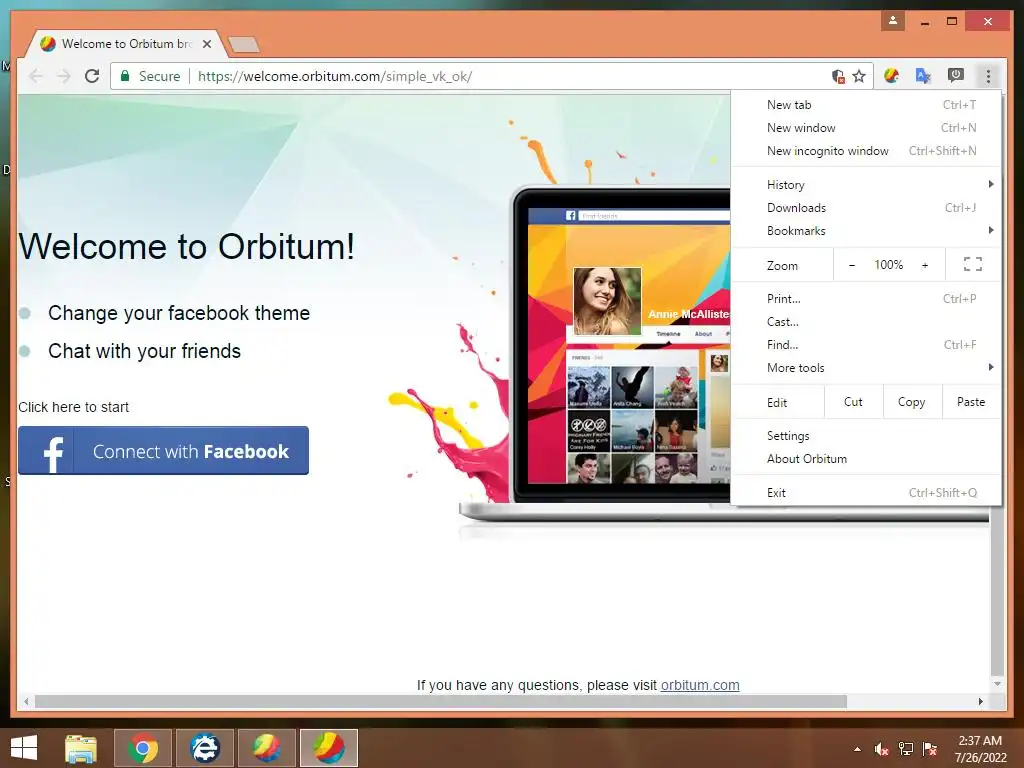Go back using the browser back arrow
This screenshot has width=1024, height=768.
pyautogui.click(x=36, y=76)
